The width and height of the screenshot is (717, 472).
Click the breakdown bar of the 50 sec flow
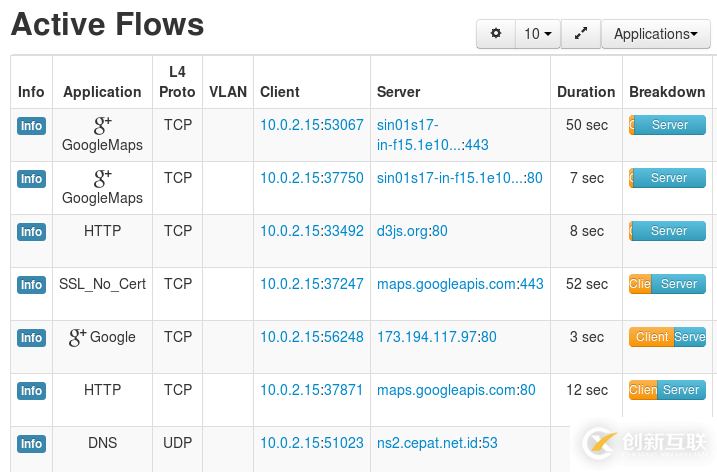point(668,125)
